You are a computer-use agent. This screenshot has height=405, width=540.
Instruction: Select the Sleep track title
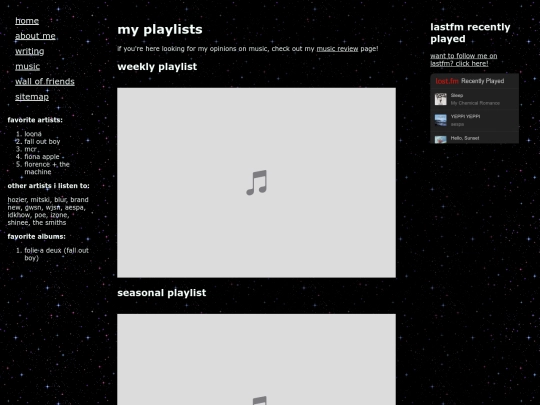point(457,95)
